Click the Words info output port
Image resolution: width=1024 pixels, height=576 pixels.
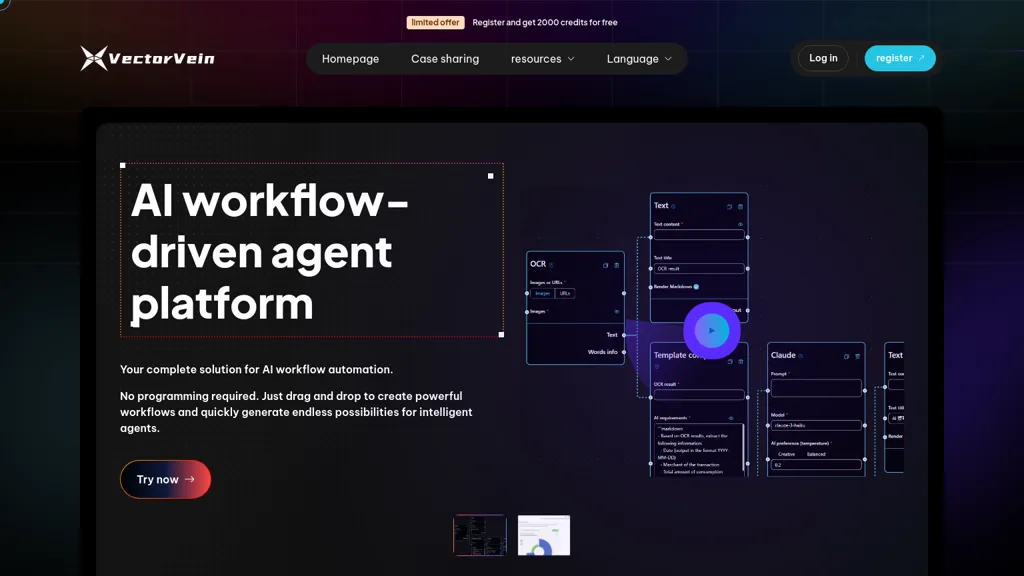[x=624, y=352]
